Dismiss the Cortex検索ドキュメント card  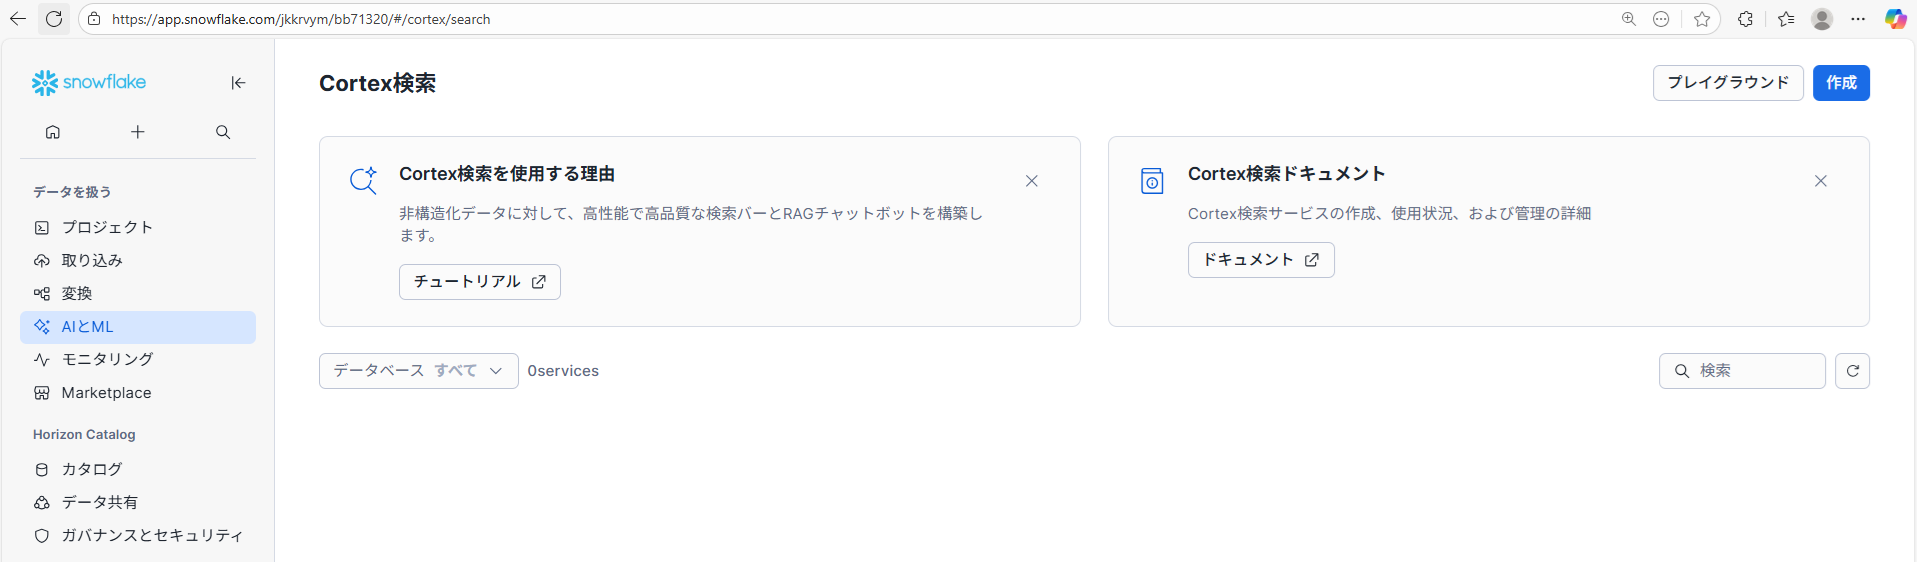[x=1821, y=181]
